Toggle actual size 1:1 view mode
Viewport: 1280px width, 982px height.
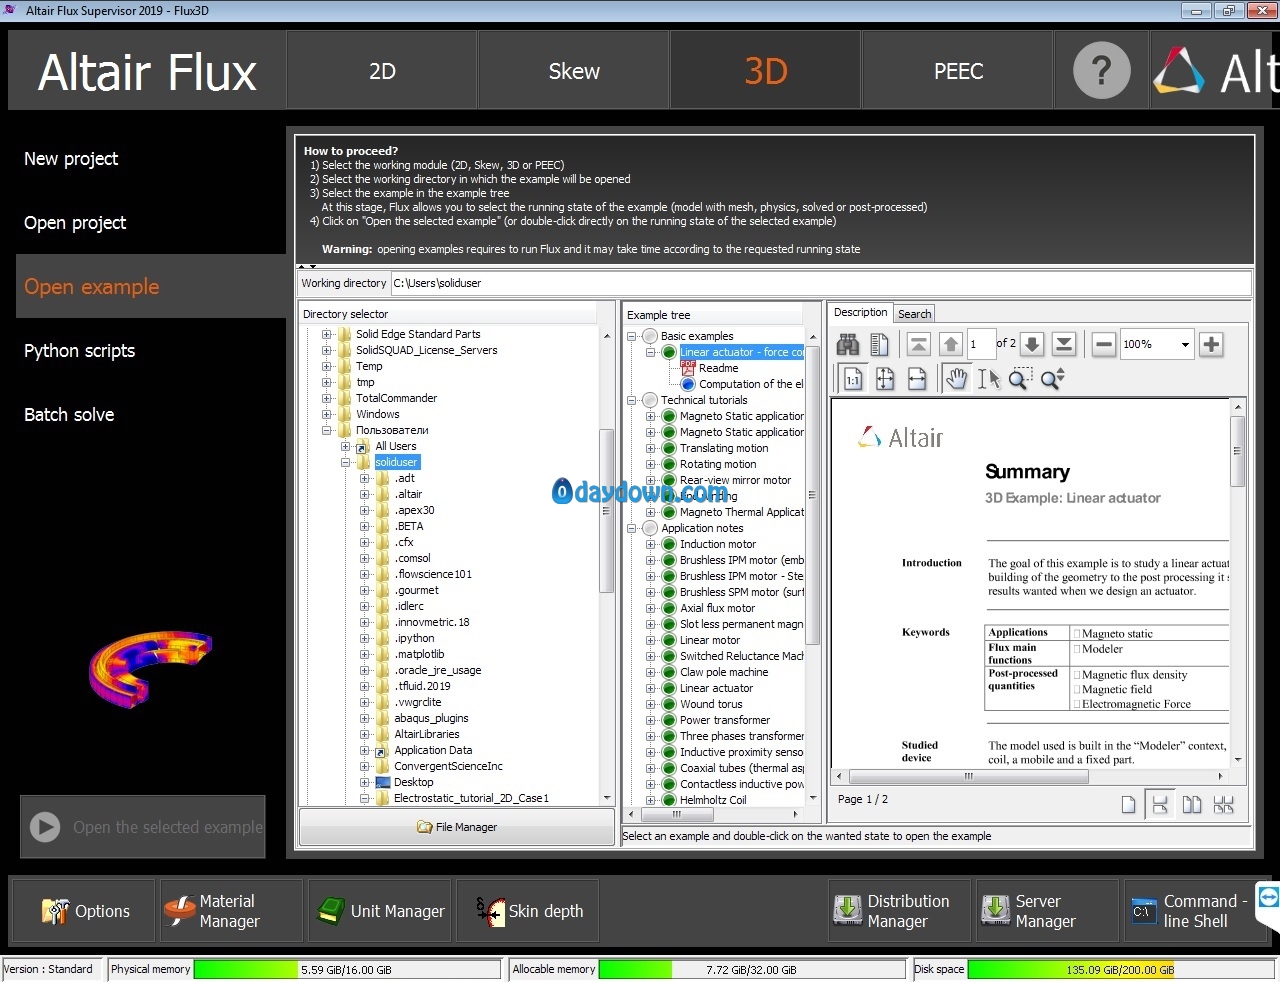(853, 379)
